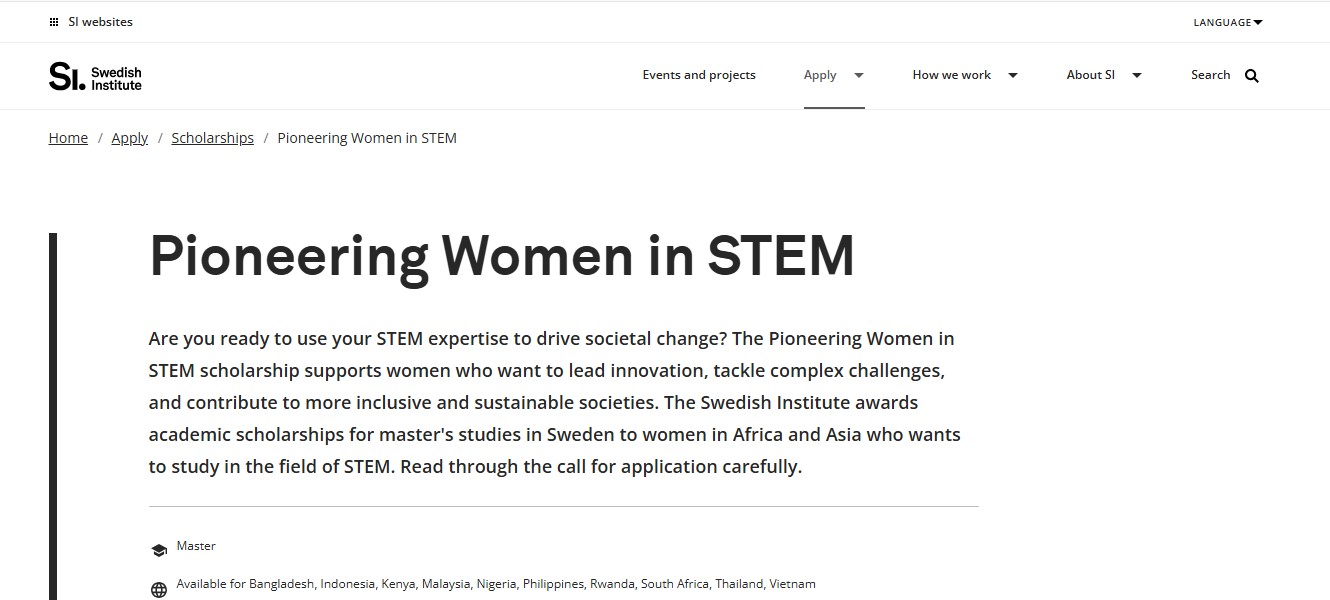Viewport: 1330px width, 600px height.
Task: Open the About SI menu
Action: 1090,75
